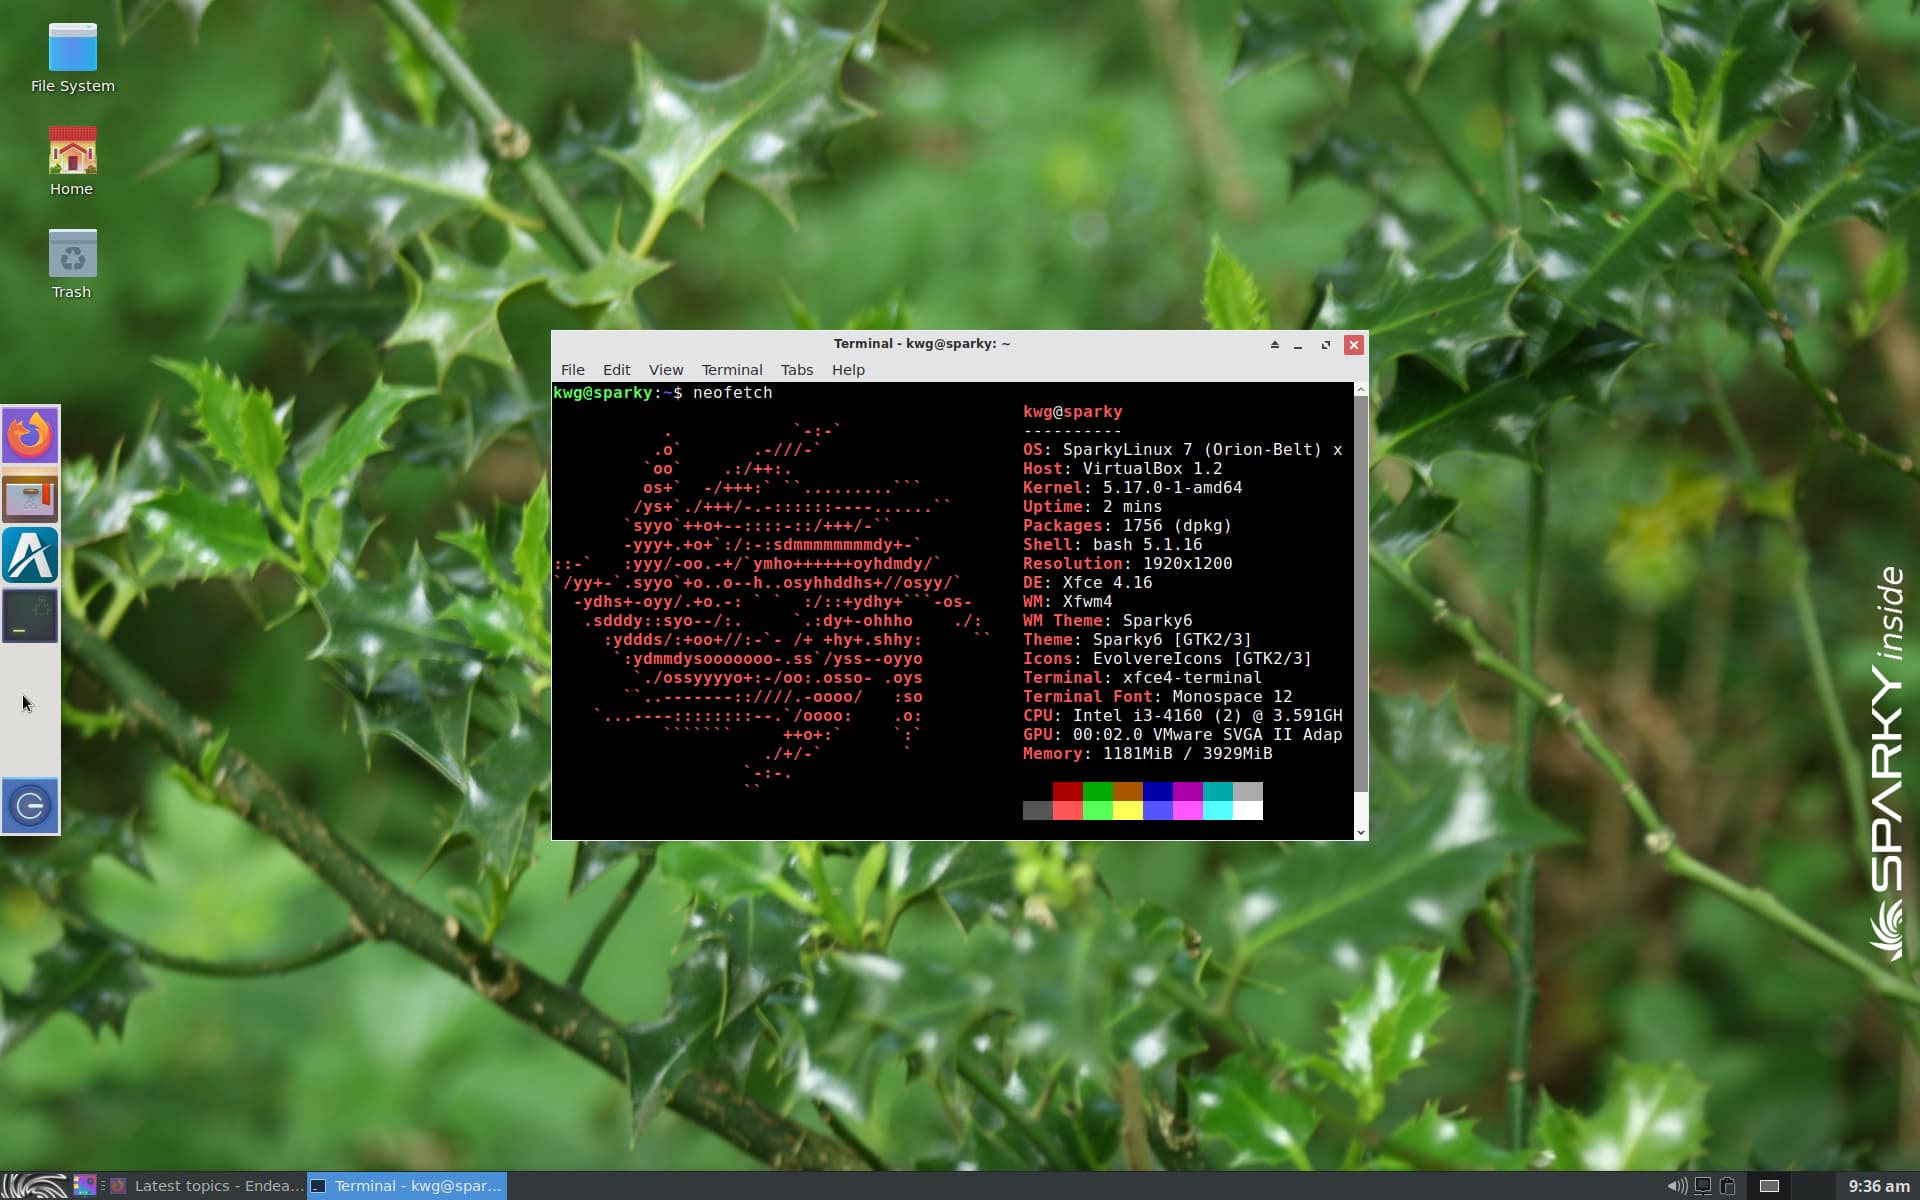Click the 'Resolution: 1920x1200' line

(x=1127, y=564)
